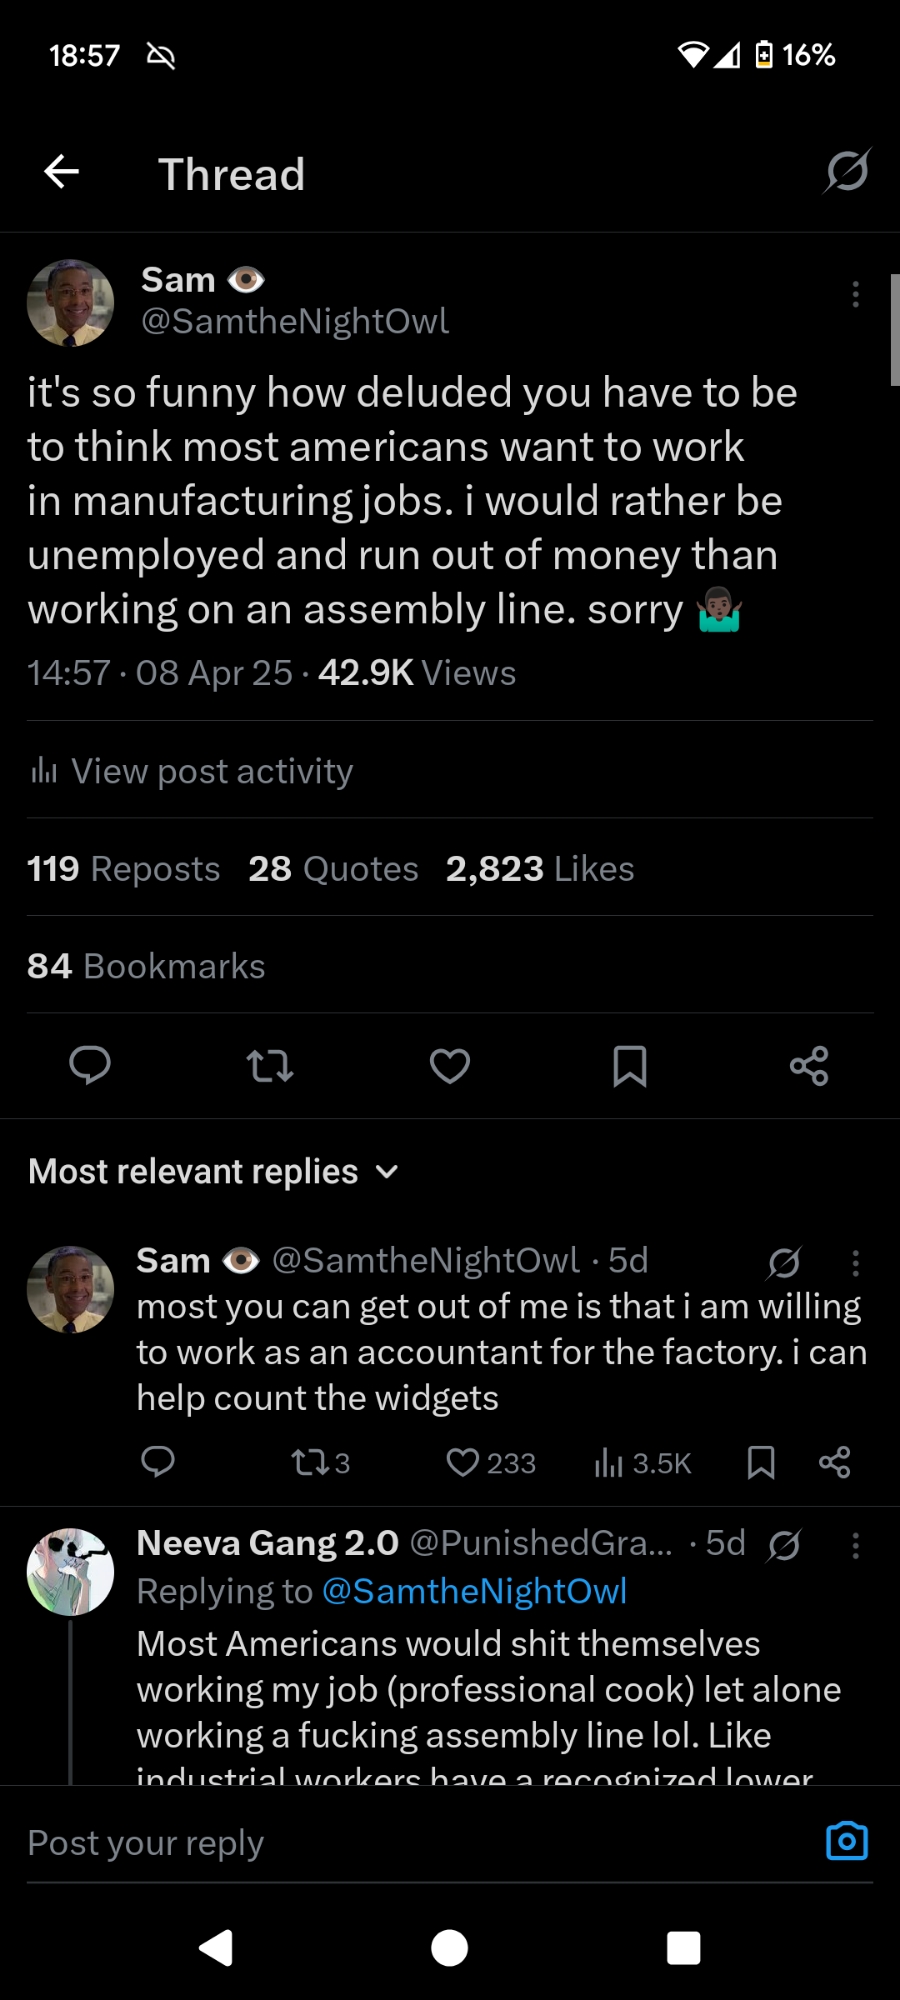Open the 119 Reposts list

123,869
